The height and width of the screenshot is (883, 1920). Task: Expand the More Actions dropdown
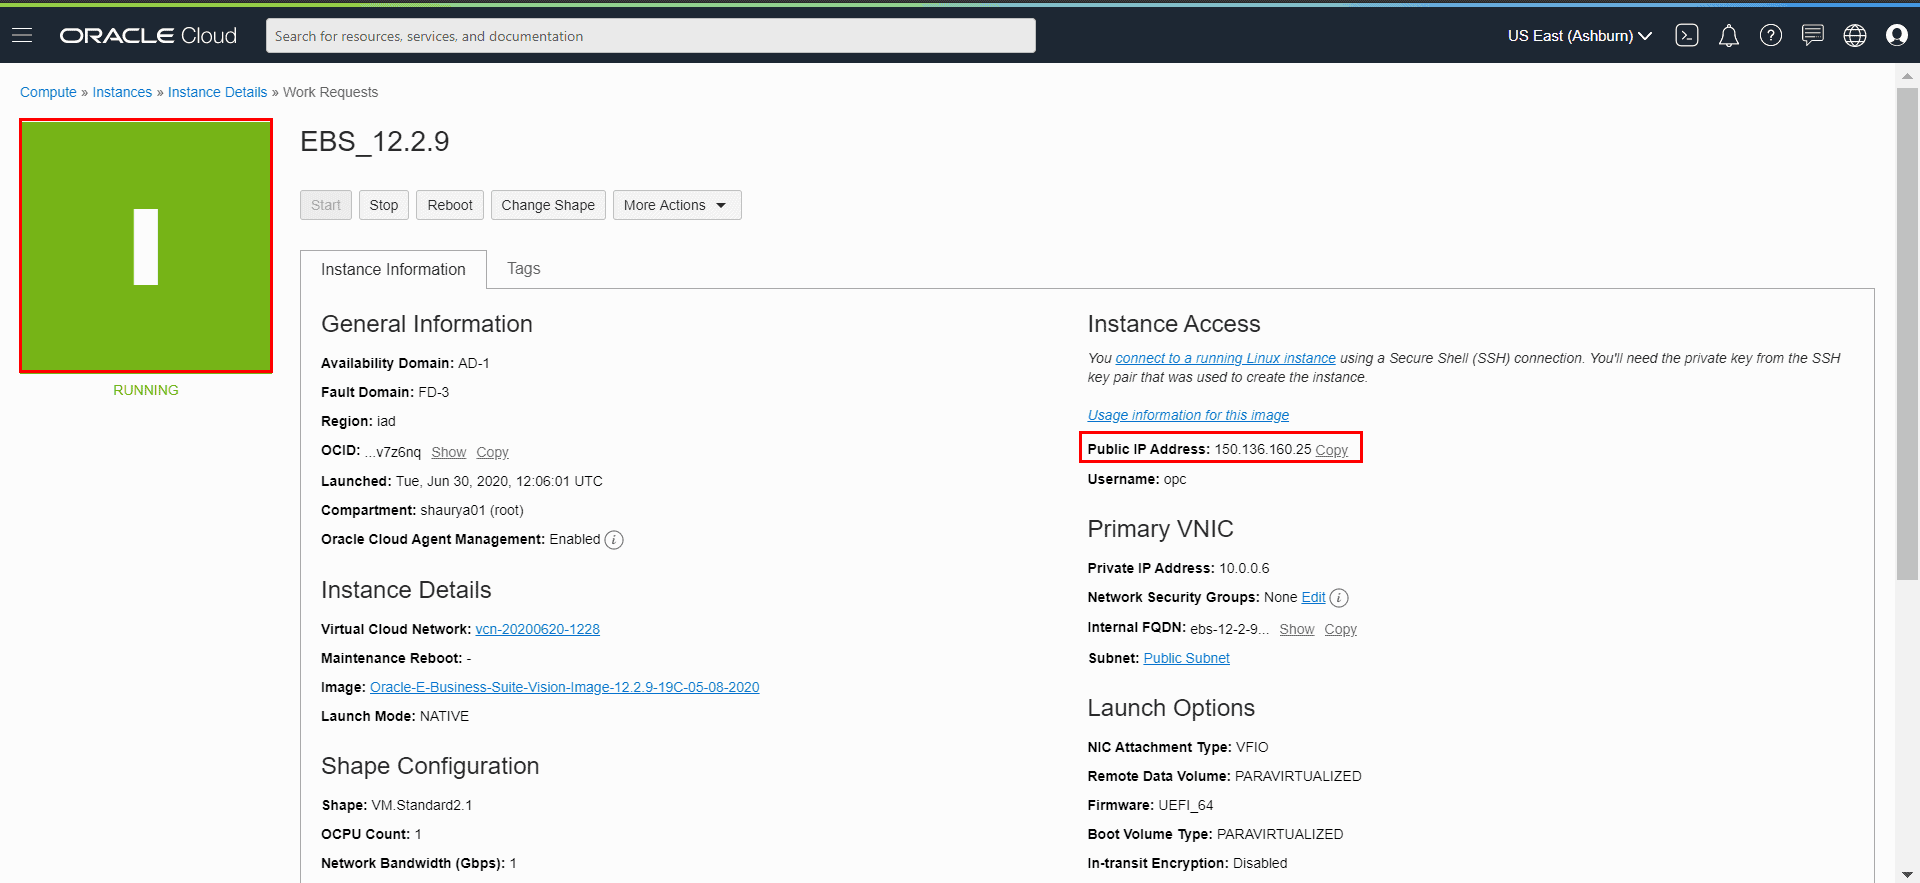tap(677, 205)
